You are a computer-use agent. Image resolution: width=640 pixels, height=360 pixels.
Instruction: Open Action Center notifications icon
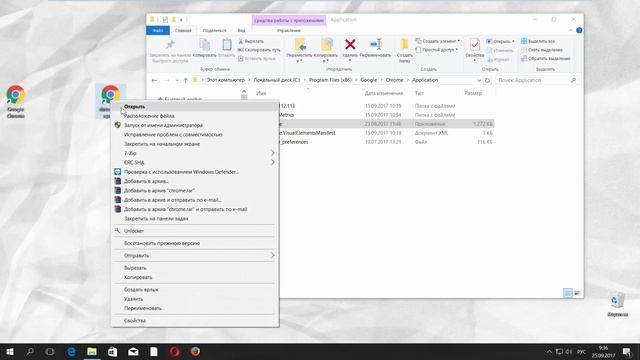pyautogui.click(x=627, y=351)
